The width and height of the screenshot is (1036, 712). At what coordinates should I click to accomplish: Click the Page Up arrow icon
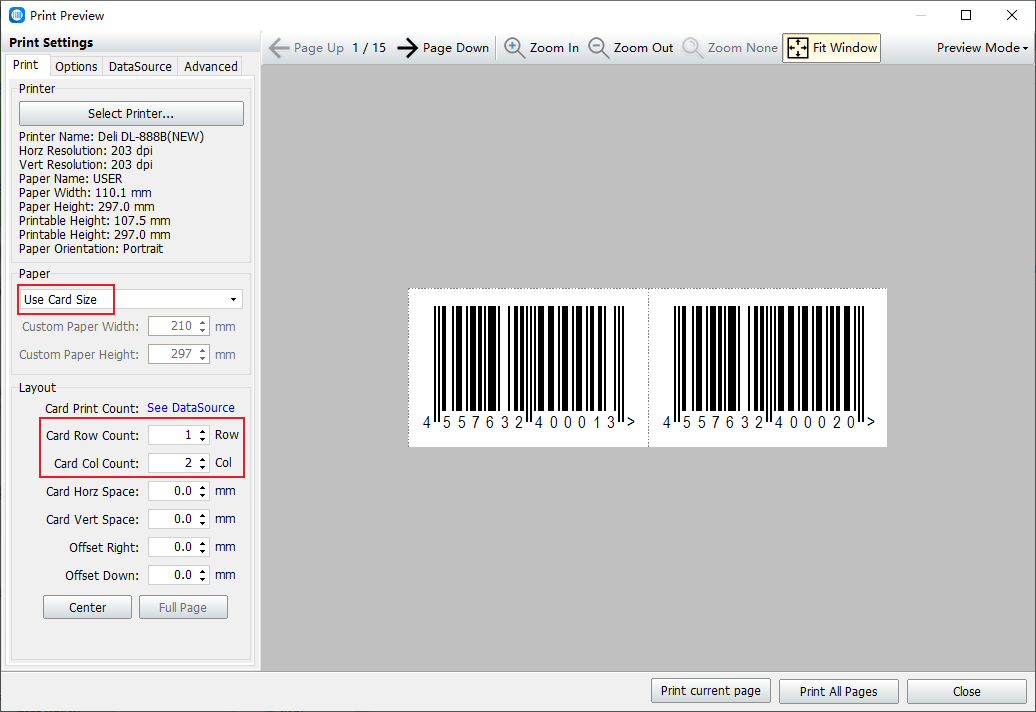coord(279,48)
